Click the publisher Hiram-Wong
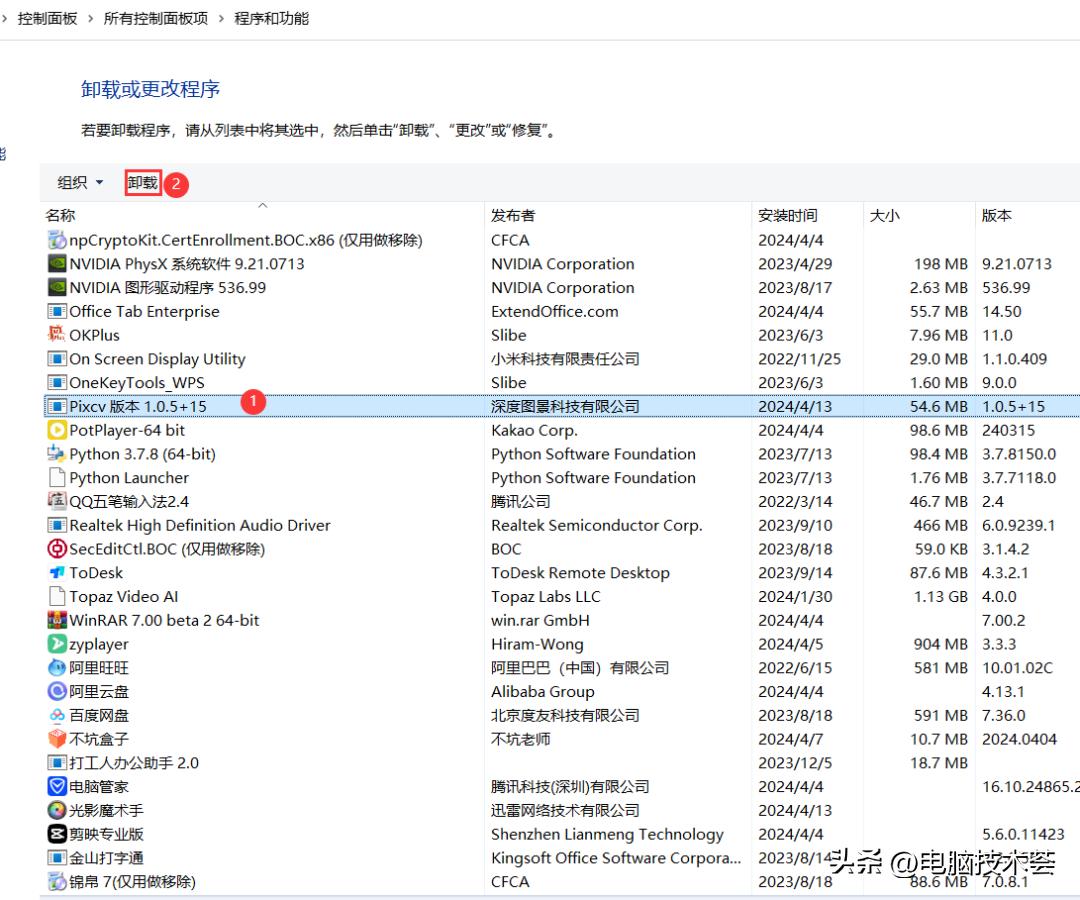The image size is (1080, 900). coord(537,644)
